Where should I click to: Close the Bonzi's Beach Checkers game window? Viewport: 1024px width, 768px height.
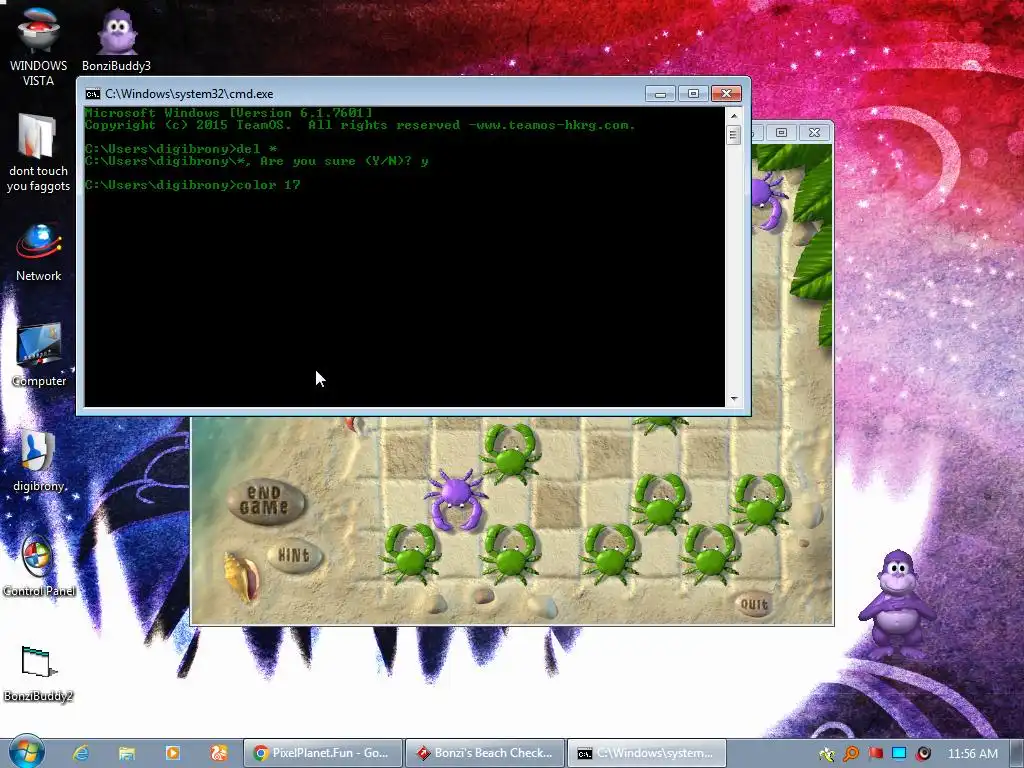814,133
